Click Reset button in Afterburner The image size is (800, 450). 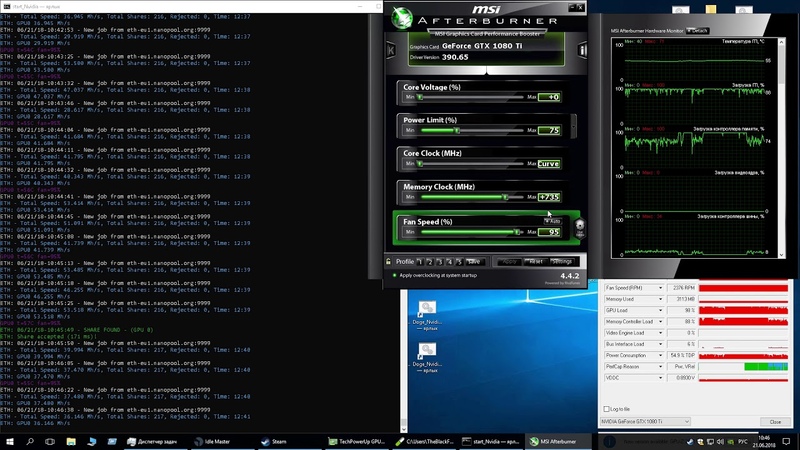click(536, 262)
